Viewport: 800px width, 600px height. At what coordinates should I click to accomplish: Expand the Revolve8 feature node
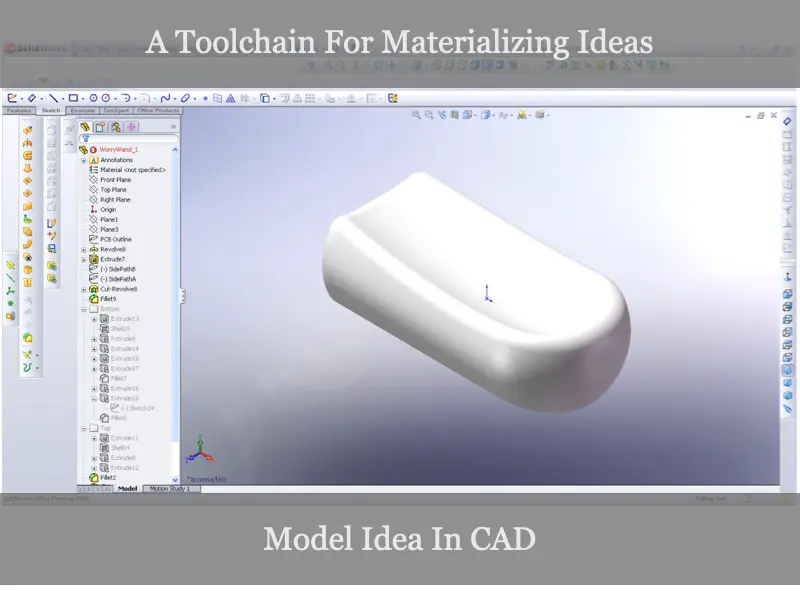tap(84, 249)
